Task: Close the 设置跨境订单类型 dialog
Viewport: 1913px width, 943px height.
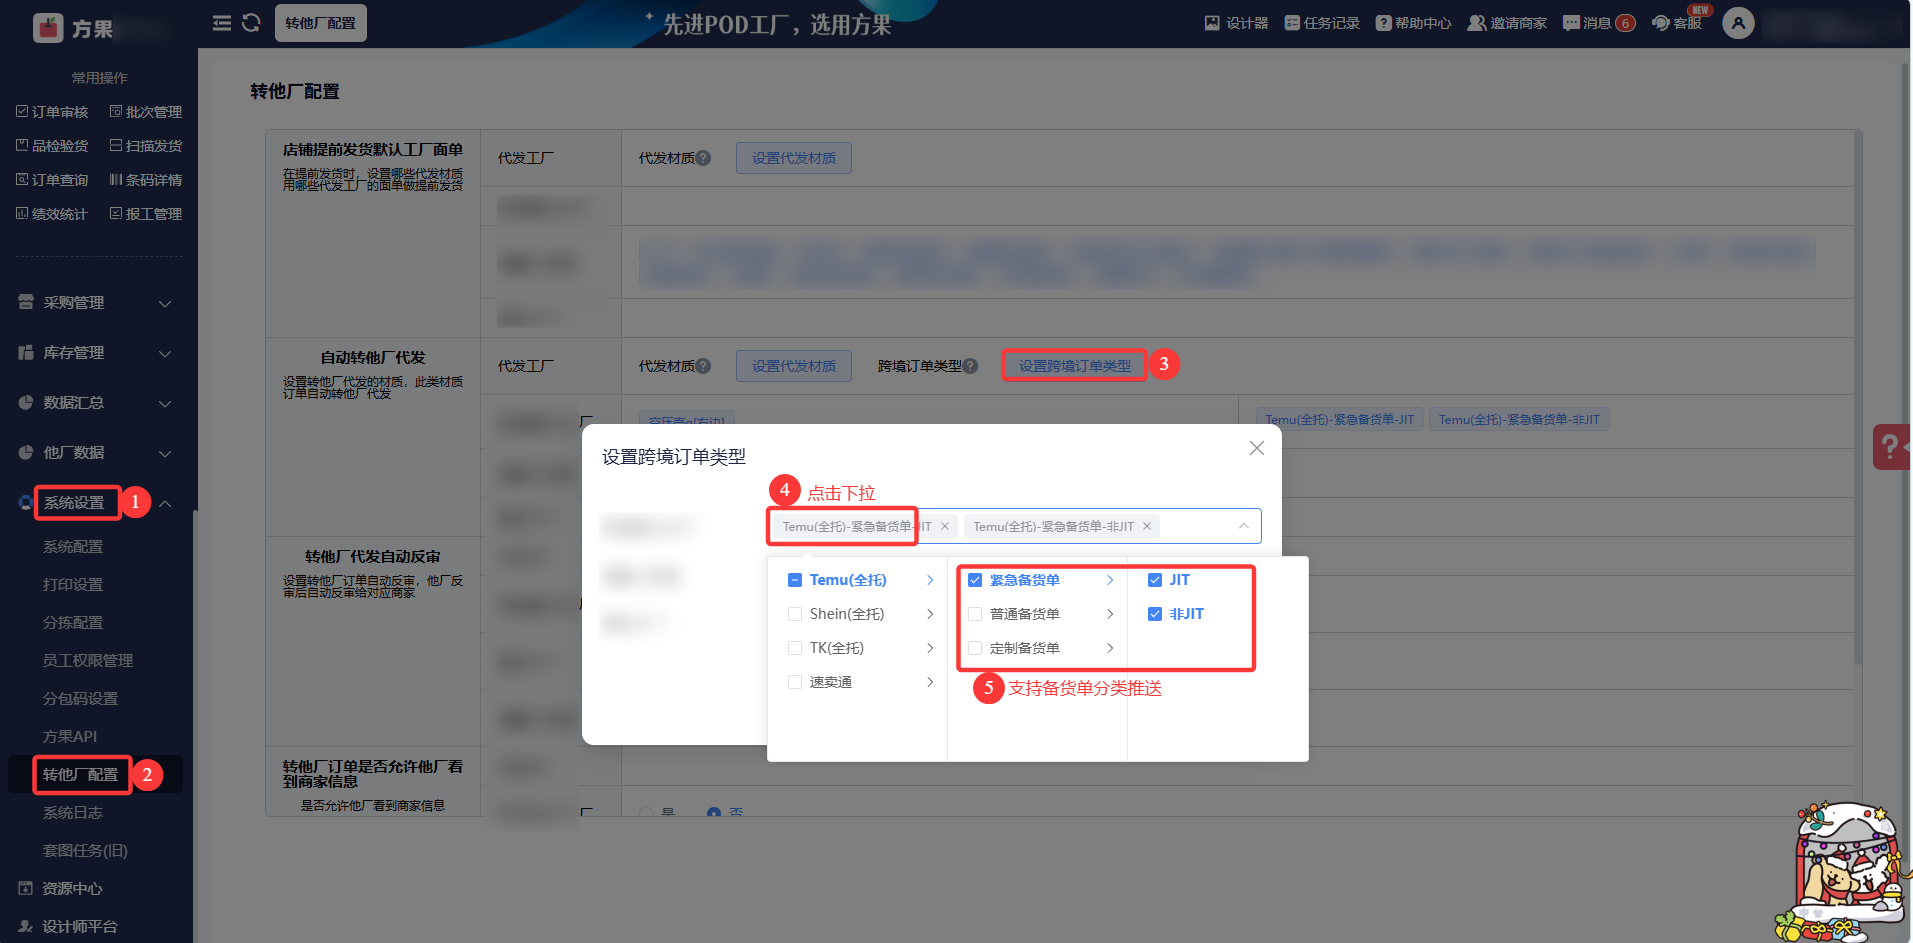Action: 1257,449
